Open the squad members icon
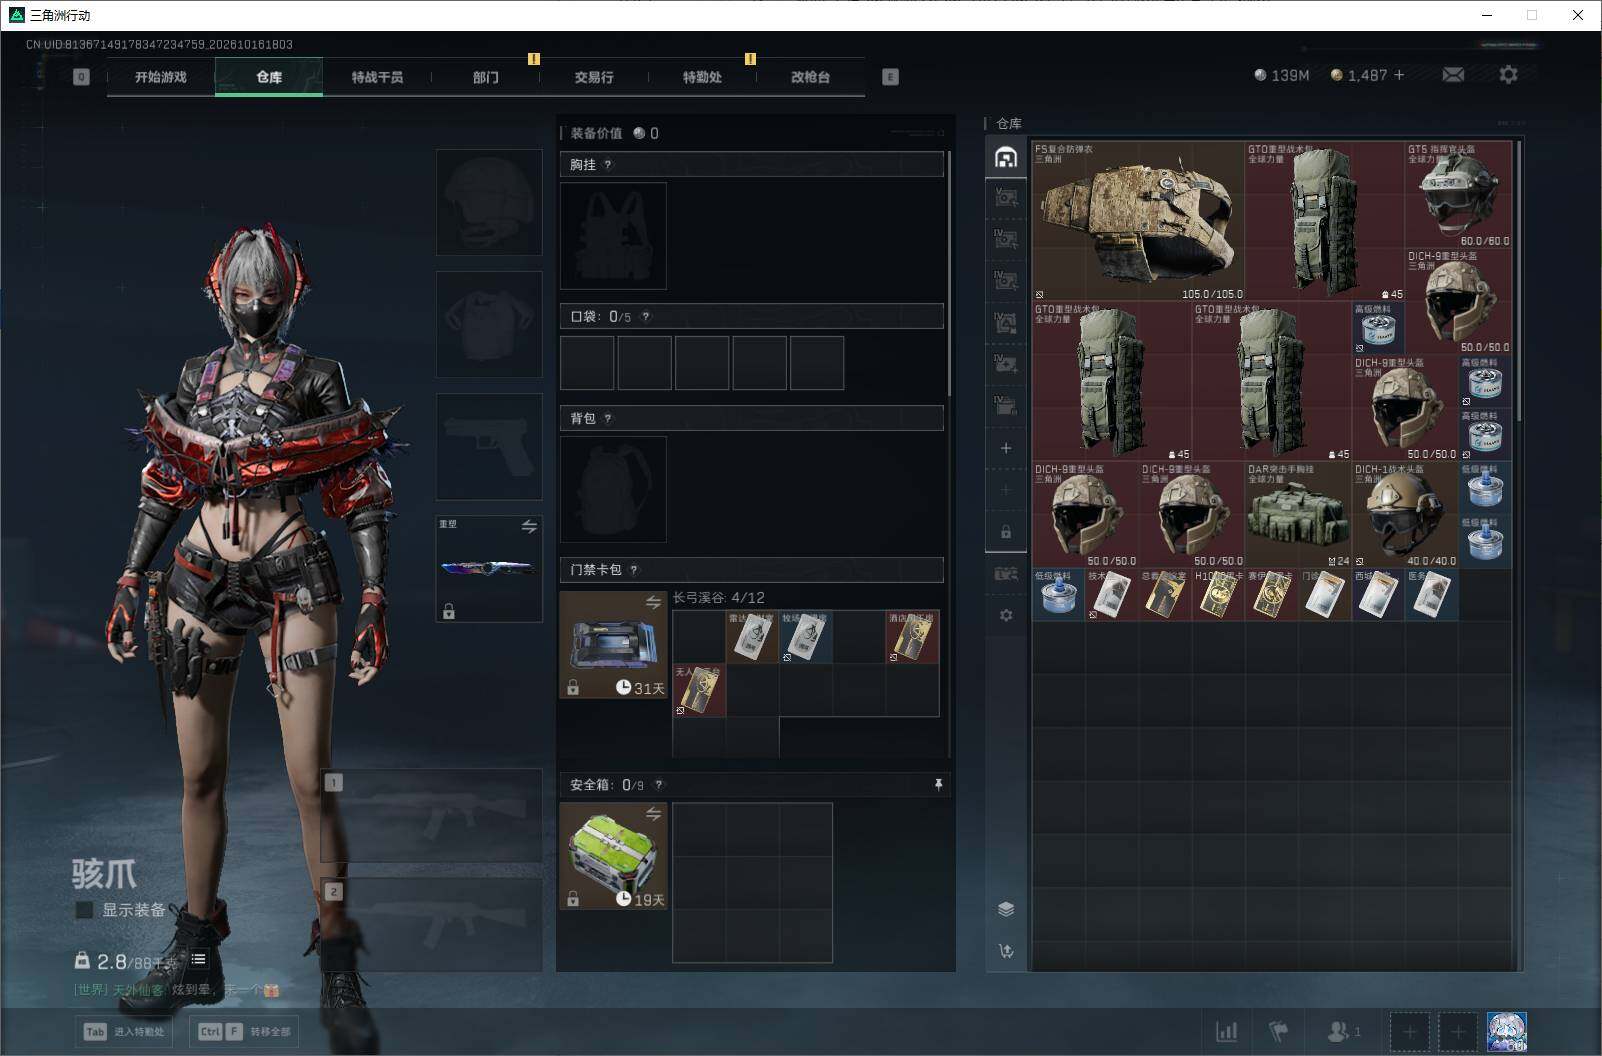 coord(1343,1031)
